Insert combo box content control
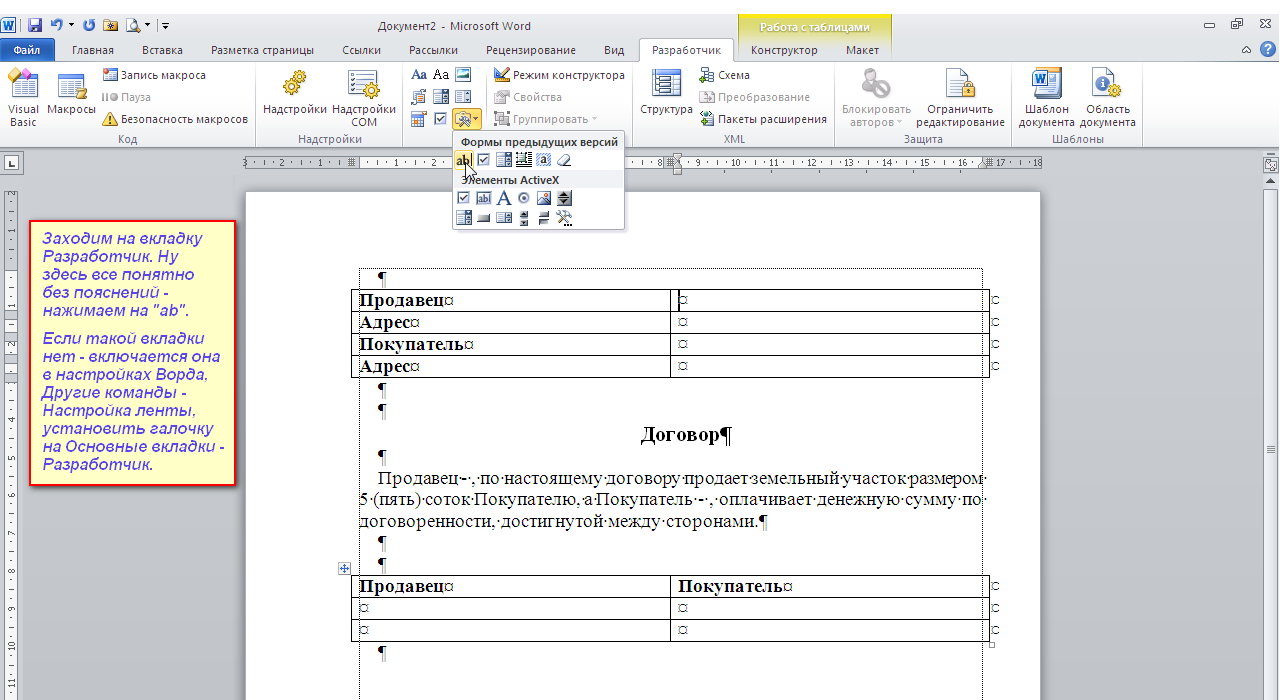The width and height of the screenshot is (1280, 700). (x=441, y=97)
